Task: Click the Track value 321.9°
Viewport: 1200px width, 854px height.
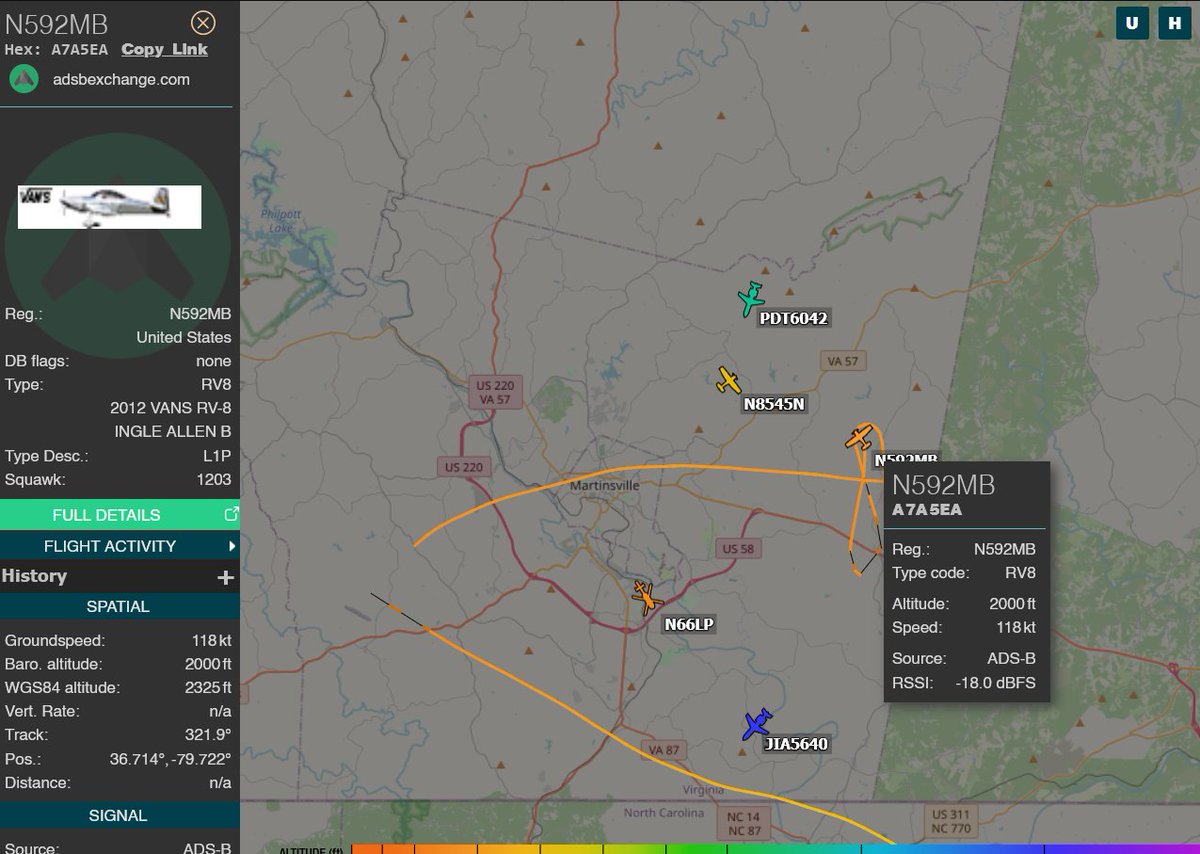Action: 211,735
